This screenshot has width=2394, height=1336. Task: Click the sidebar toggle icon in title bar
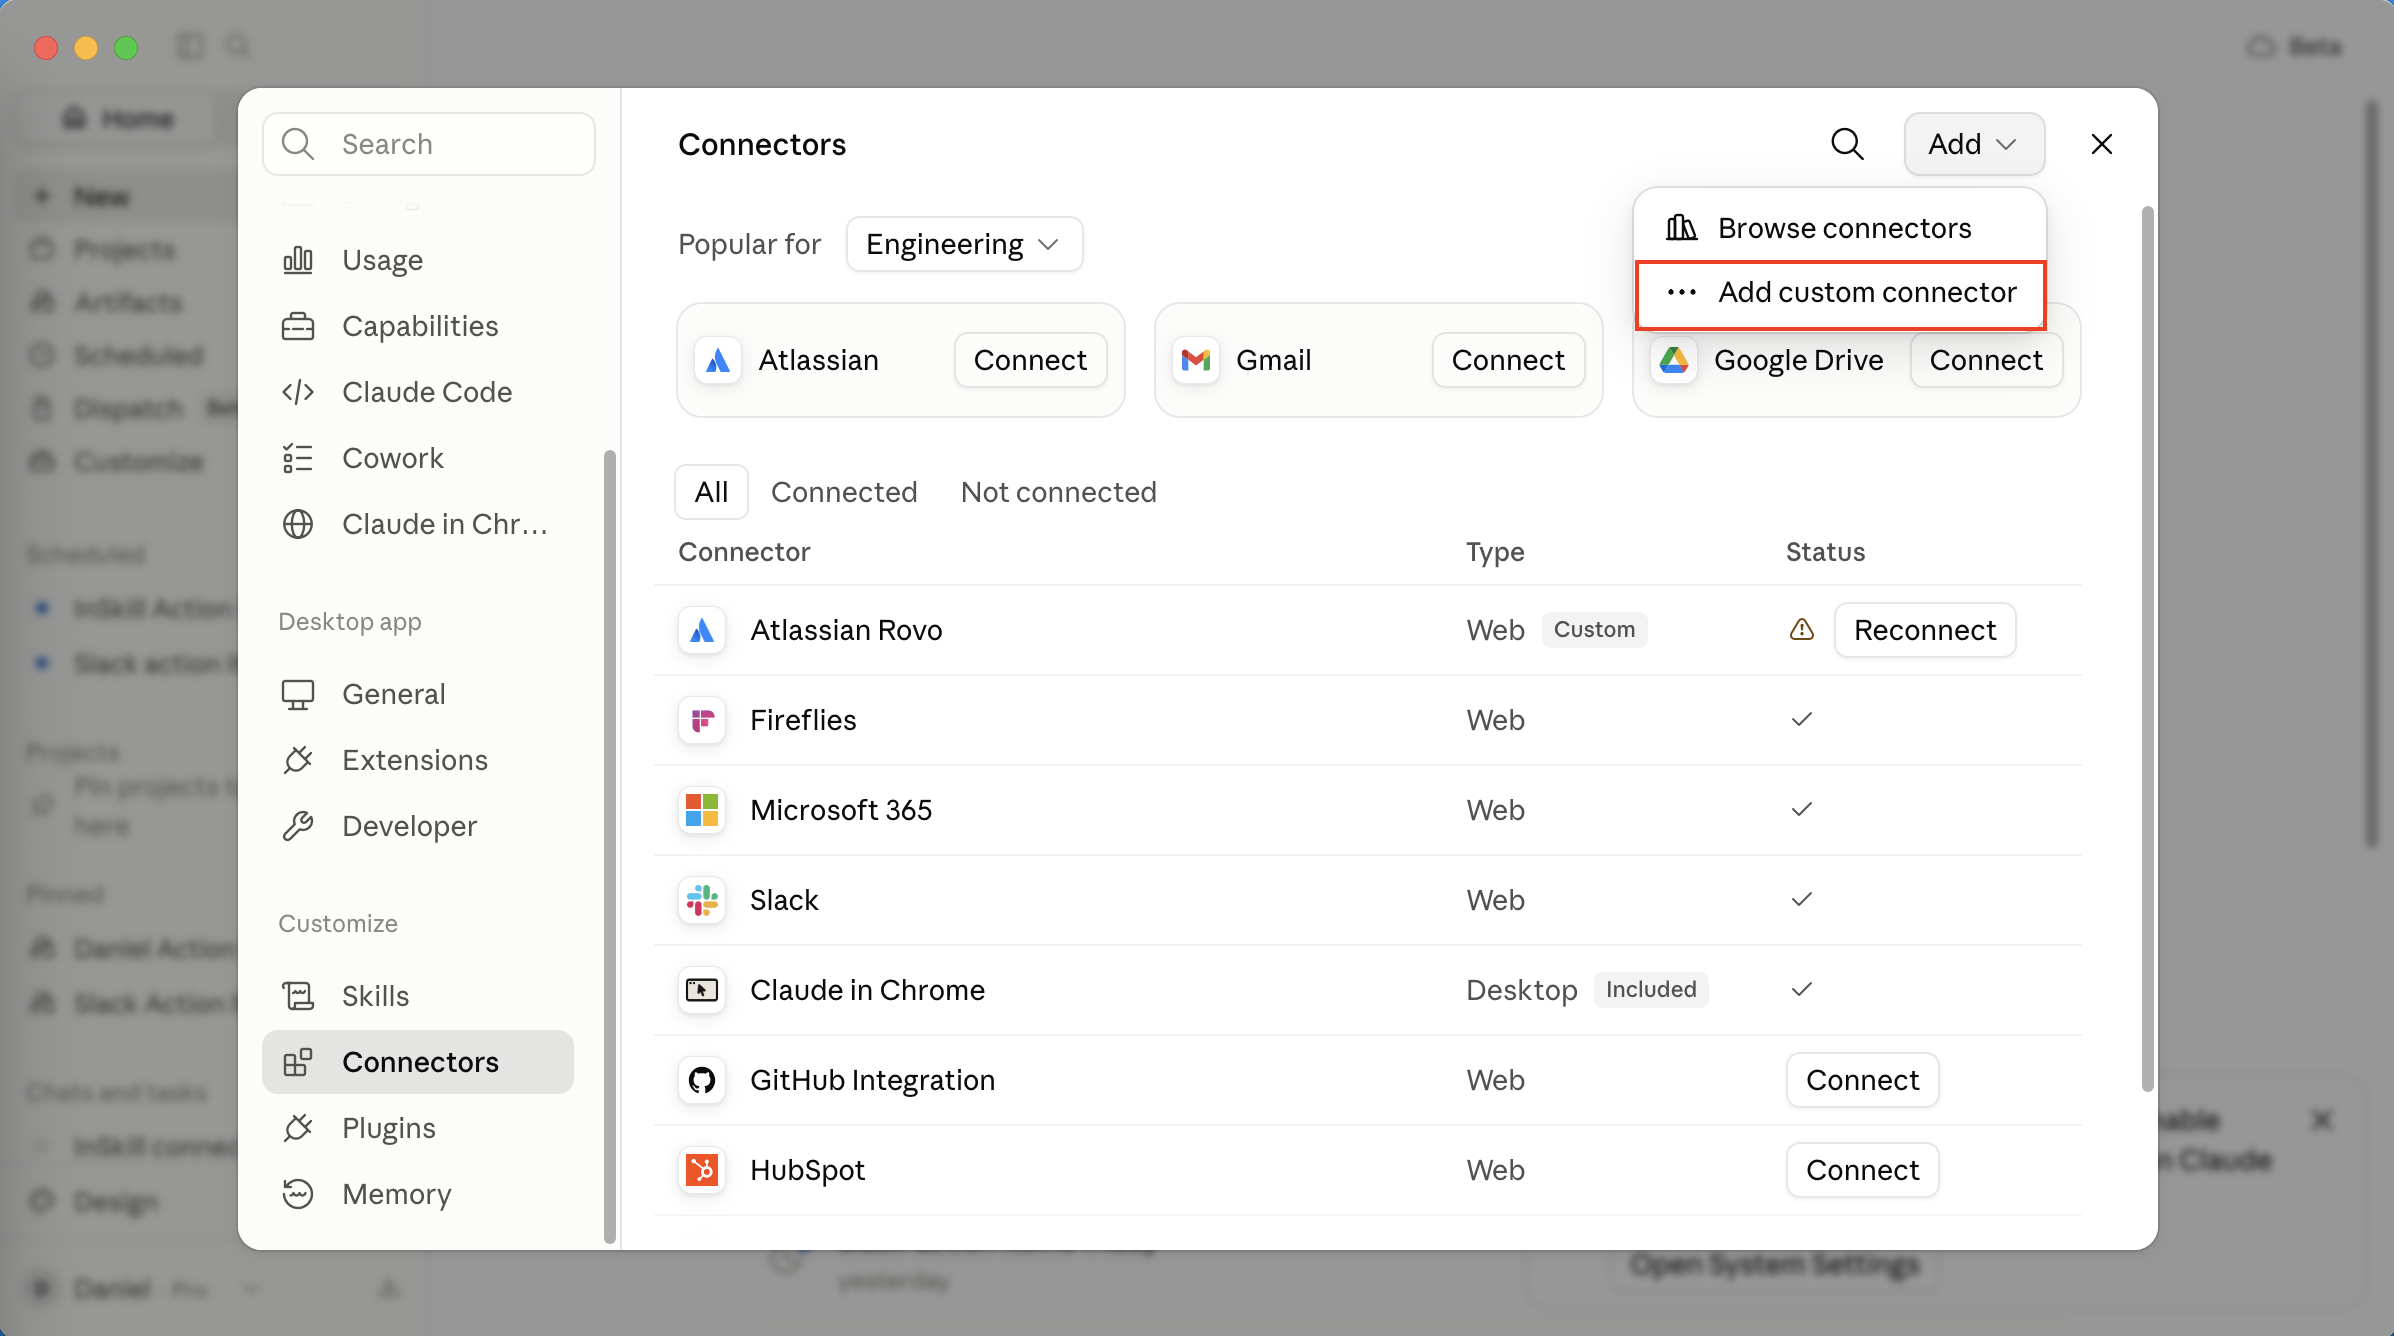click(x=190, y=46)
